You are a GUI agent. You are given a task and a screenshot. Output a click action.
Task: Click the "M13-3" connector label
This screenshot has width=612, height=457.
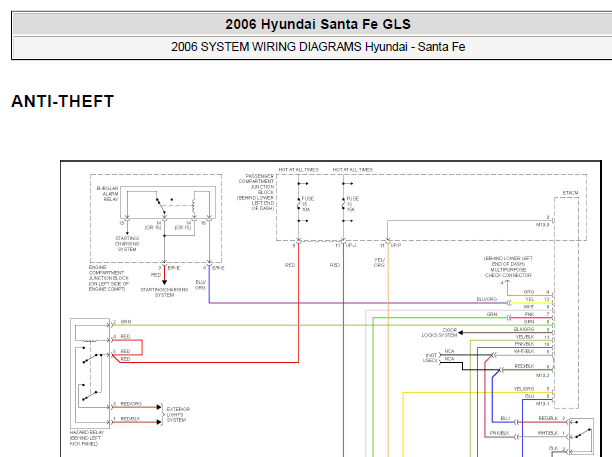tap(542, 225)
